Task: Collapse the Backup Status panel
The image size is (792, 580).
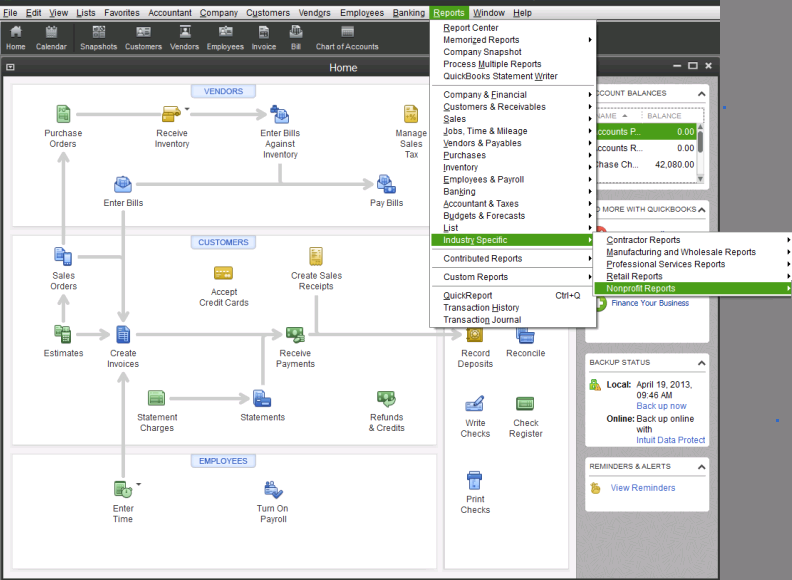Action: click(x=701, y=363)
